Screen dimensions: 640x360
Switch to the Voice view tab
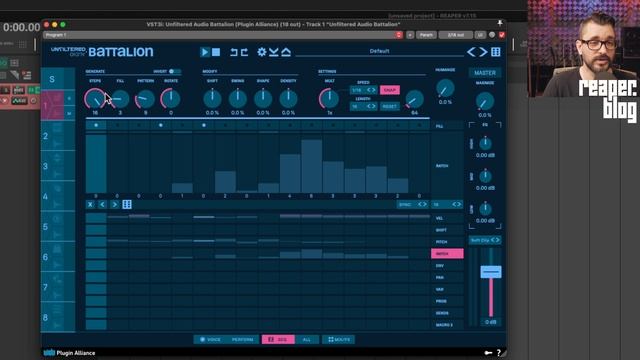coord(210,339)
